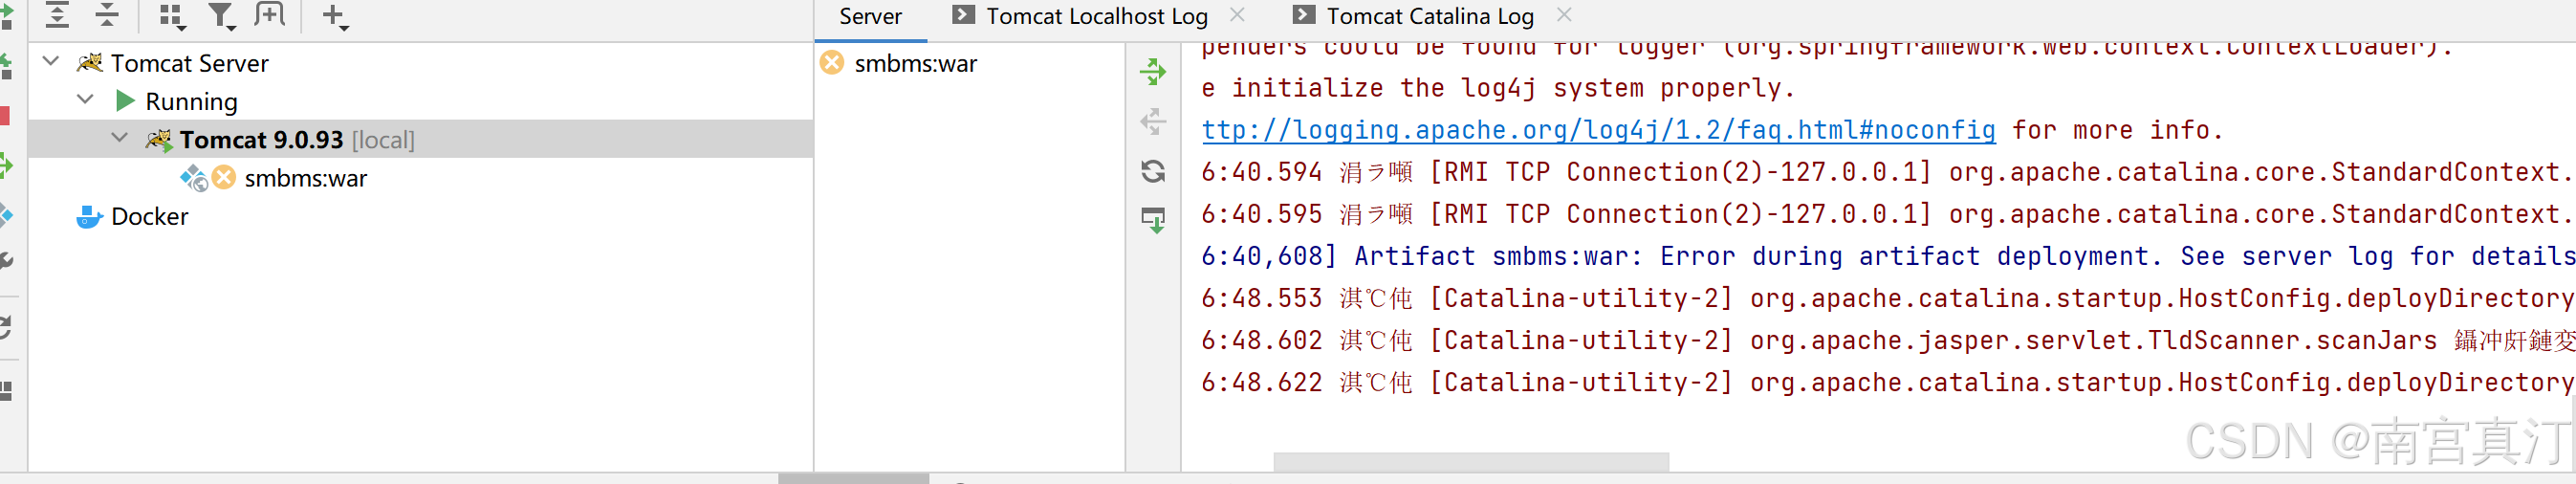Click the horizontal scrollbar under console
2576x484 pixels.
tap(1471, 461)
